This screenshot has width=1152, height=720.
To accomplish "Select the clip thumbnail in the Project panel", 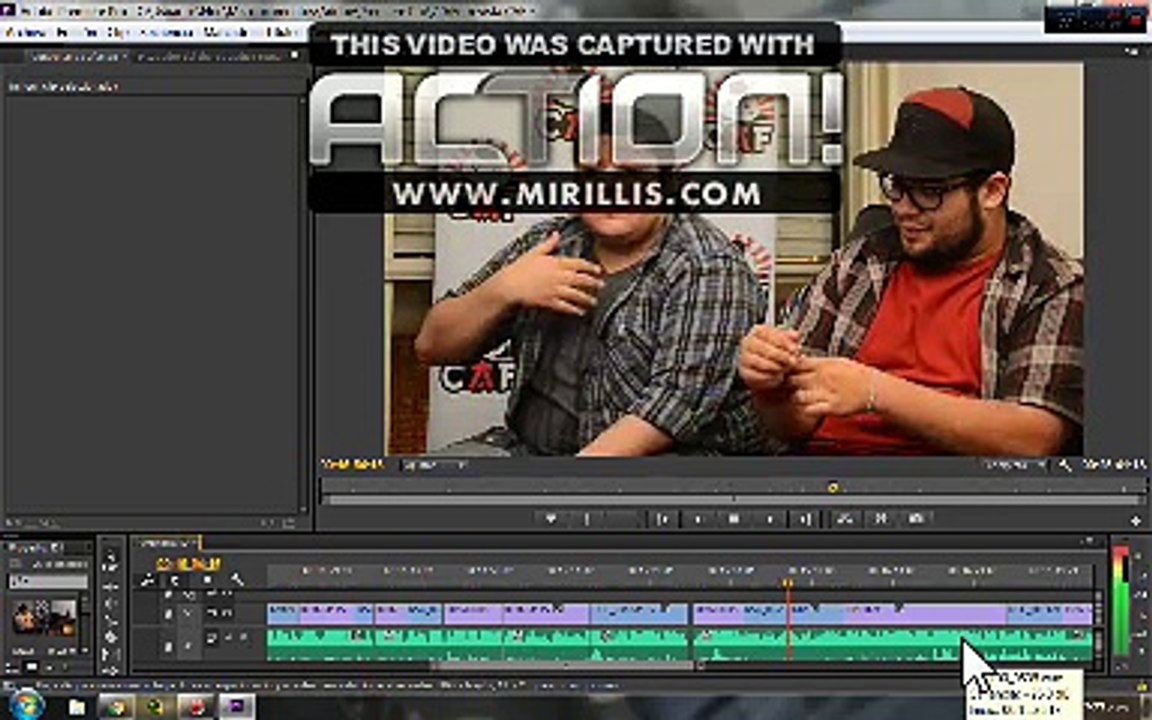I will 44,618.
